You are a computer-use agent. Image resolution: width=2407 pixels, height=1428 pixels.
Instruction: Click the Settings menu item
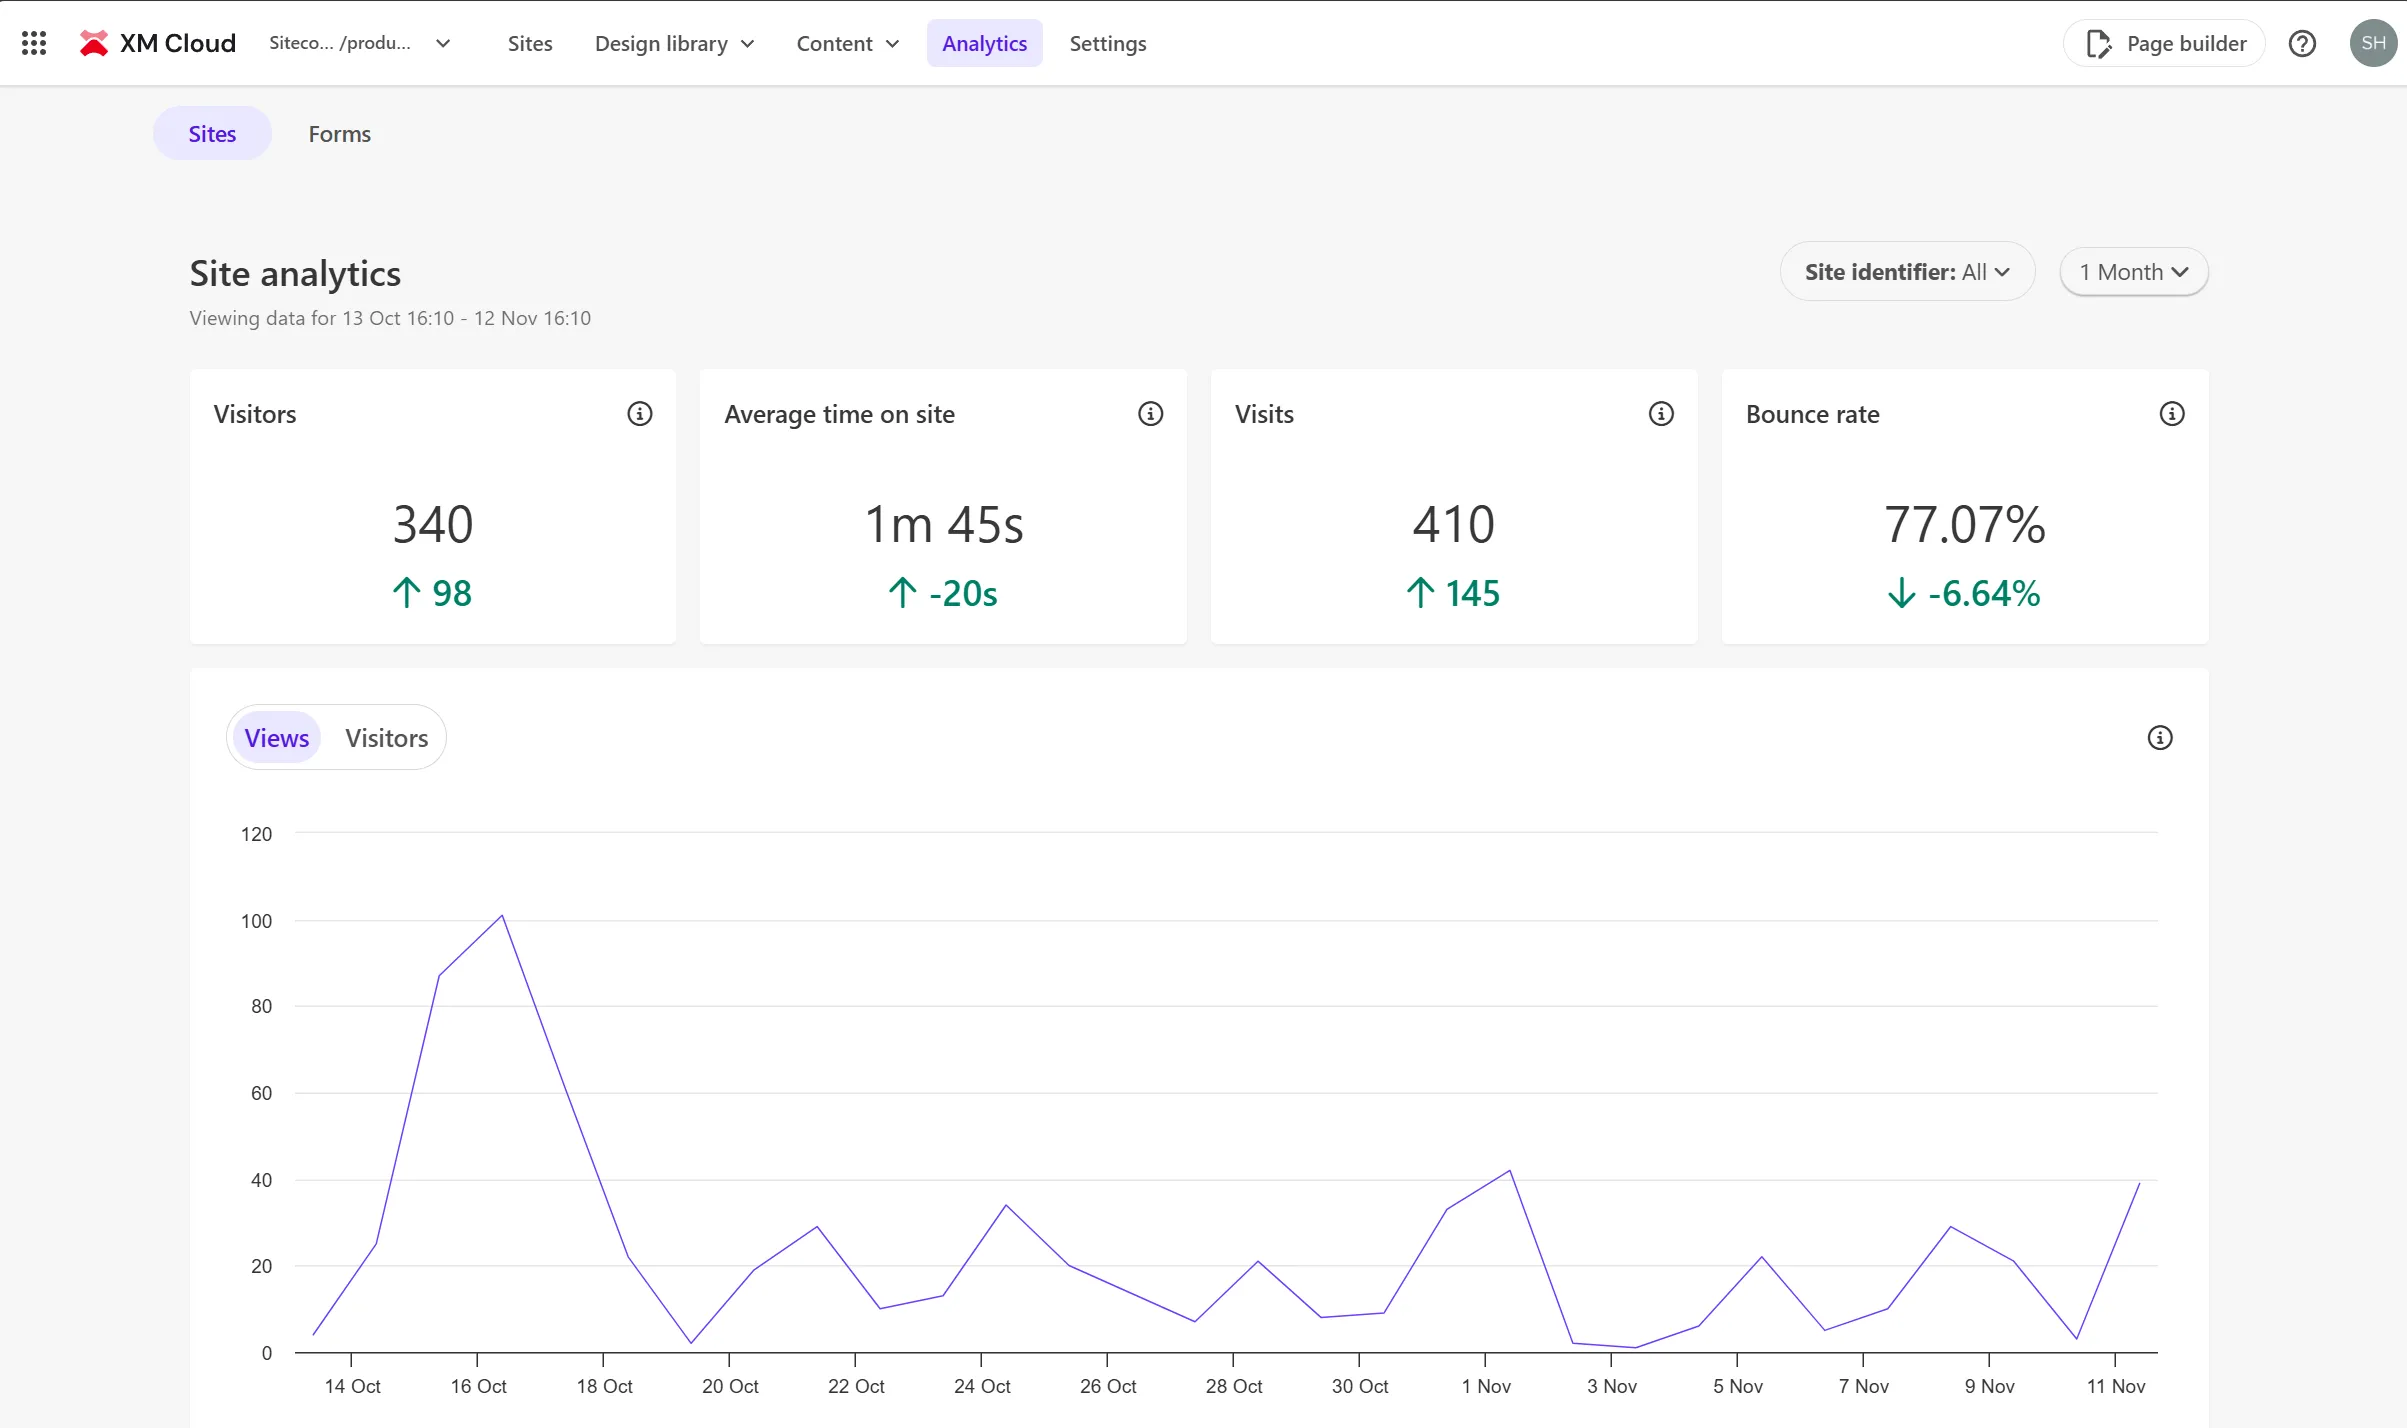click(1107, 42)
